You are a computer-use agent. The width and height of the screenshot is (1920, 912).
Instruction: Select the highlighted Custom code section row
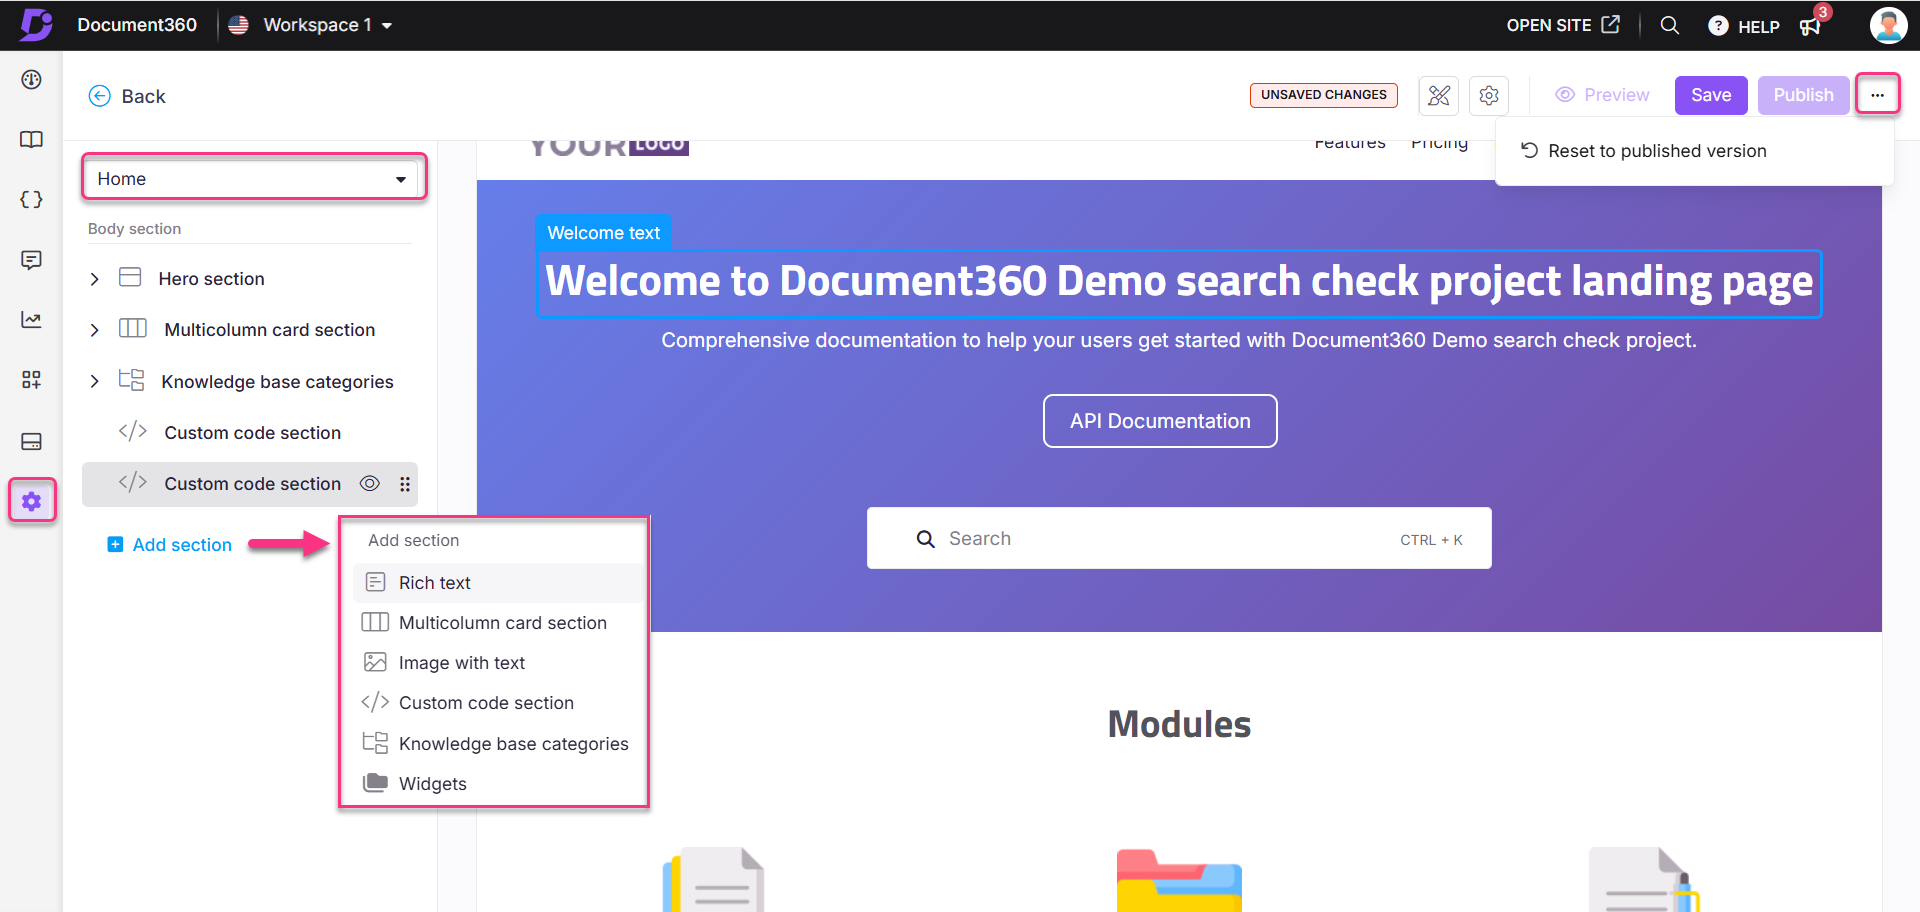250,484
